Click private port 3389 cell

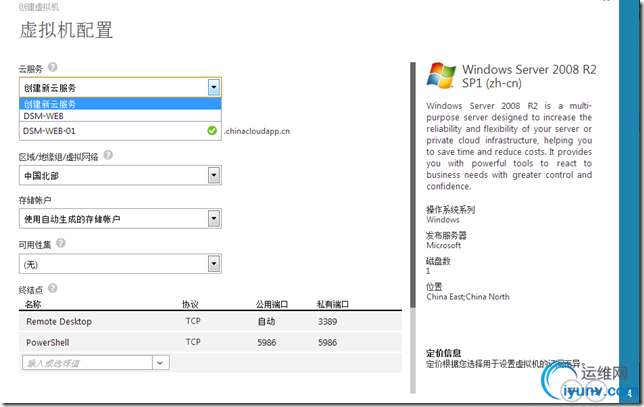point(327,322)
